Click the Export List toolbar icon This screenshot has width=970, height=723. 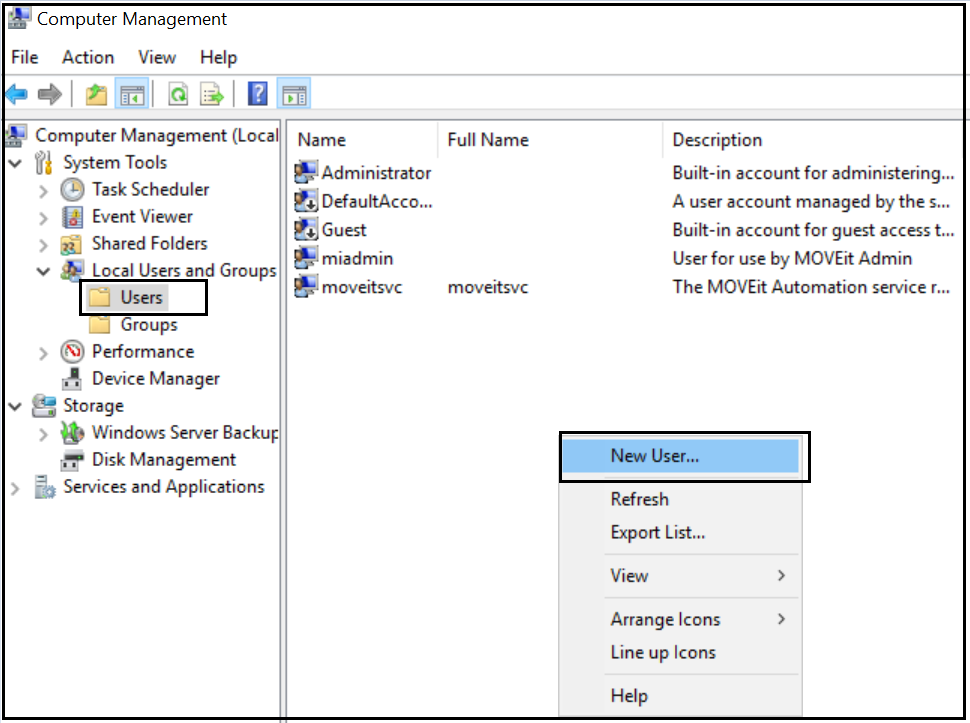pos(212,95)
